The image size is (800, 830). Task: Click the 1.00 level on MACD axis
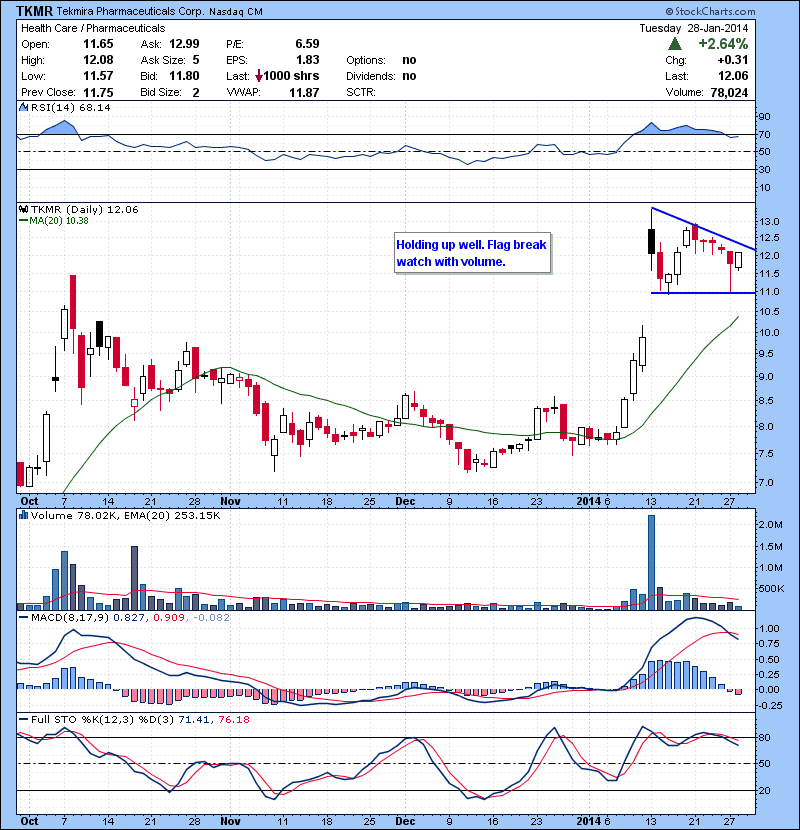coord(769,629)
